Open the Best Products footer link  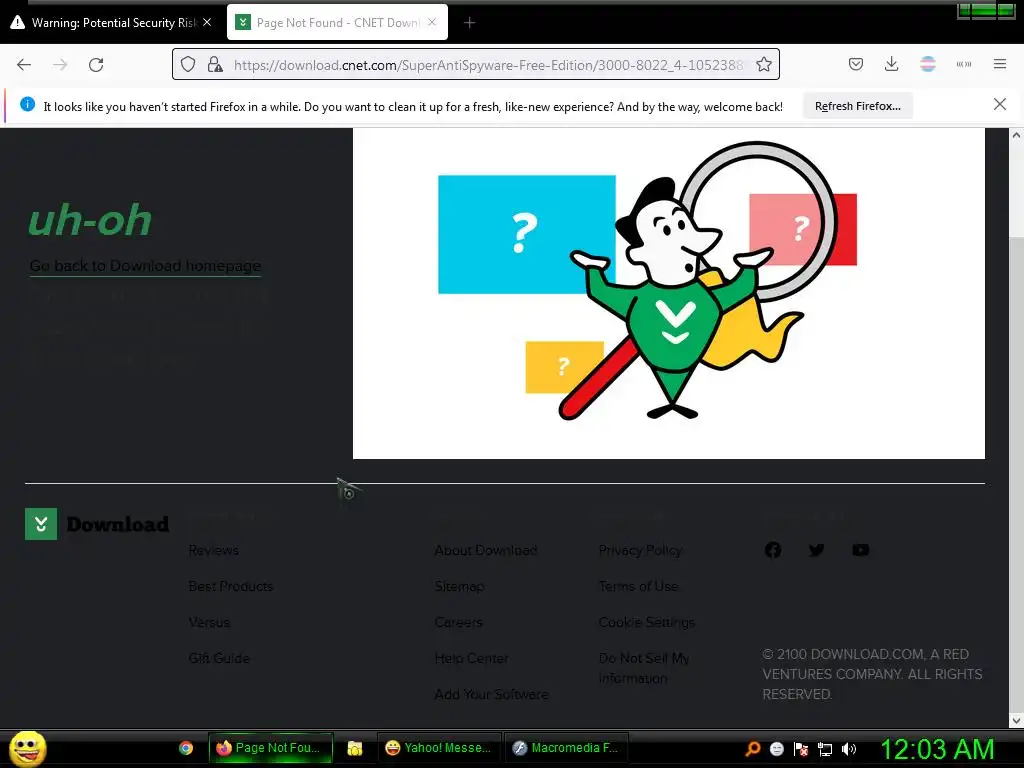[231, 586]
